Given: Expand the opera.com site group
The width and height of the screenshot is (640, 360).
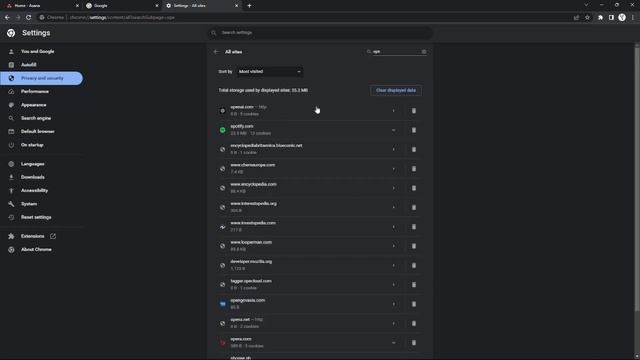Looking at the screenshot, I should coord(393,343).
